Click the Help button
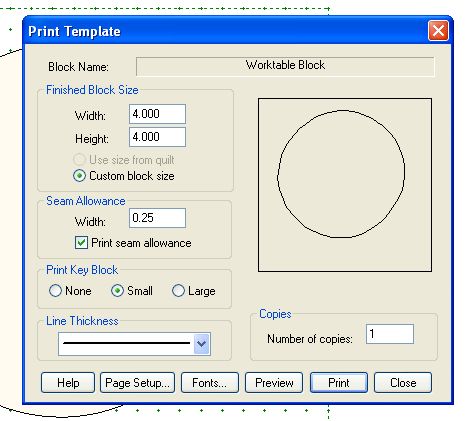This screenshot has width=472, height=421. click(68, 383)
